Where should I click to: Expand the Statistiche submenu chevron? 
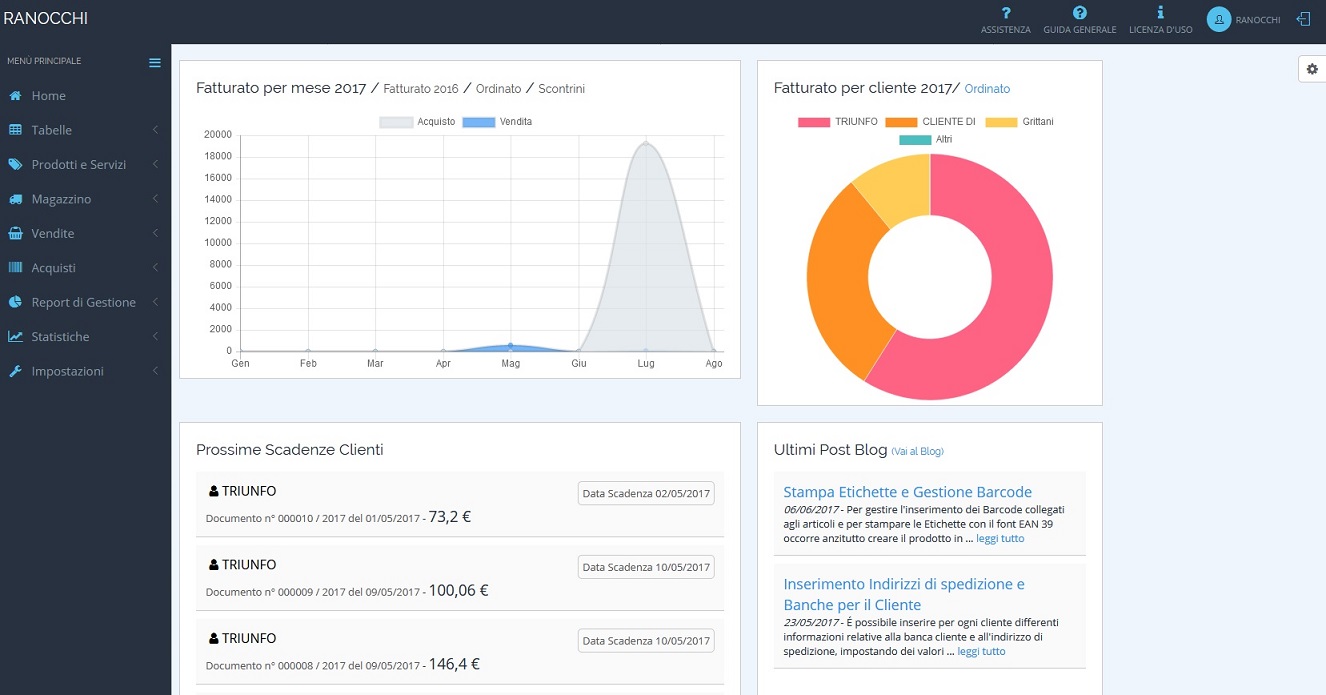(x=155, y=337)
